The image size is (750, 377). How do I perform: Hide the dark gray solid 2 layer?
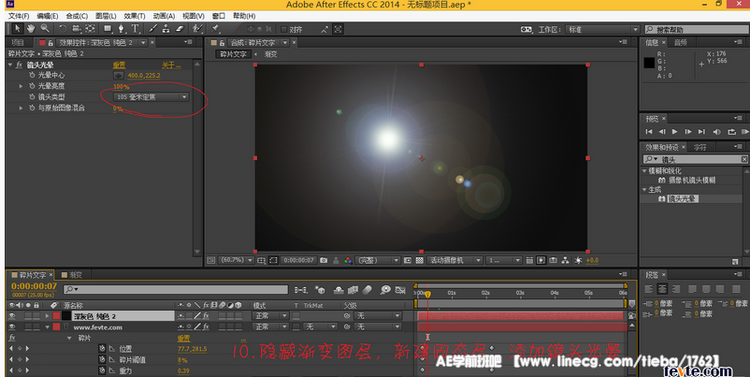[12, 316]
